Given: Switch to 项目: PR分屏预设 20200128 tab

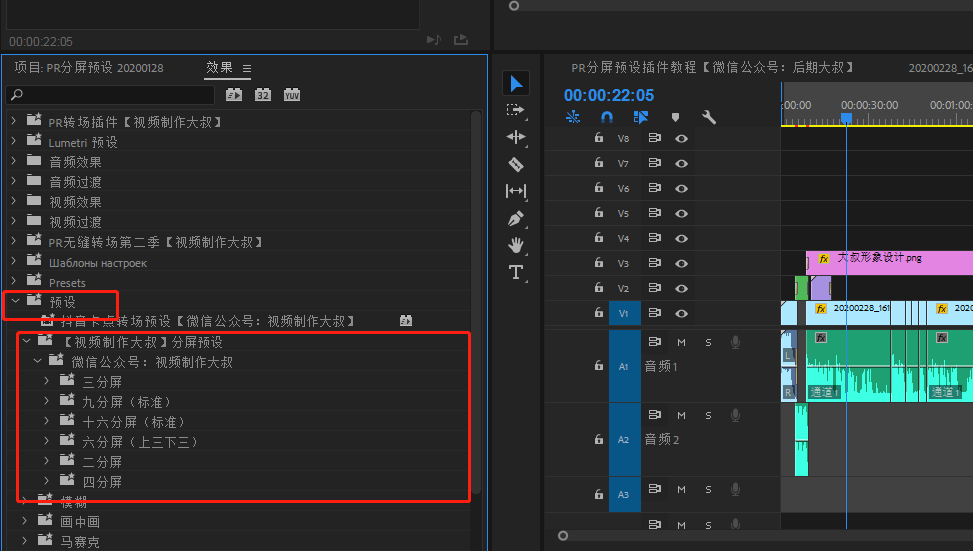Looking at the screenshot, I should click(89, 68).
